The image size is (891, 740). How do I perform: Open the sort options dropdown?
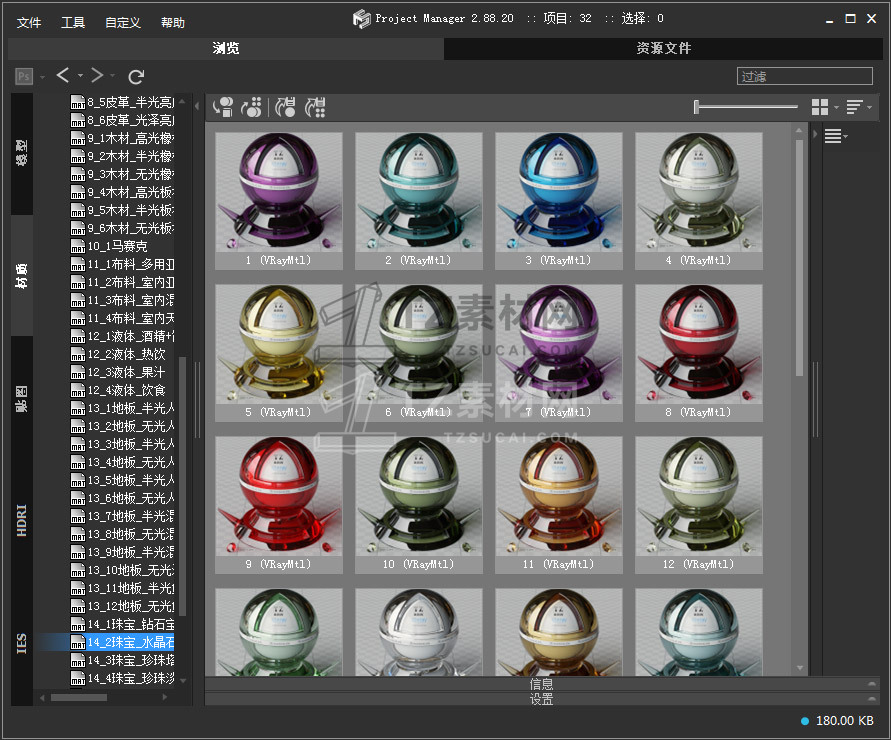coord(858,107)
